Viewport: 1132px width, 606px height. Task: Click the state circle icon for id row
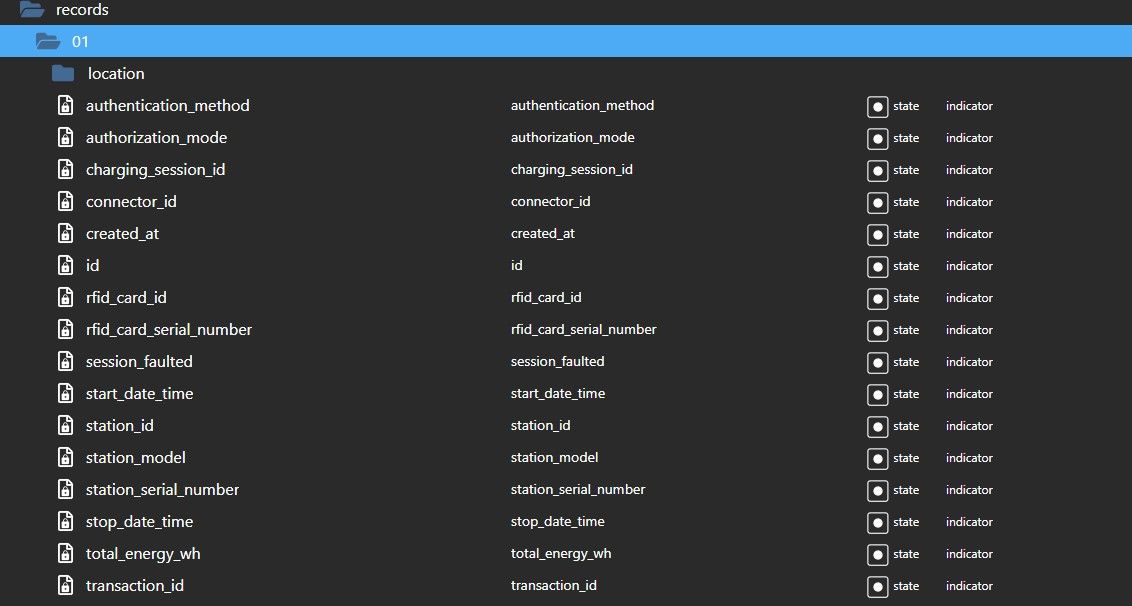coord(877,266)
